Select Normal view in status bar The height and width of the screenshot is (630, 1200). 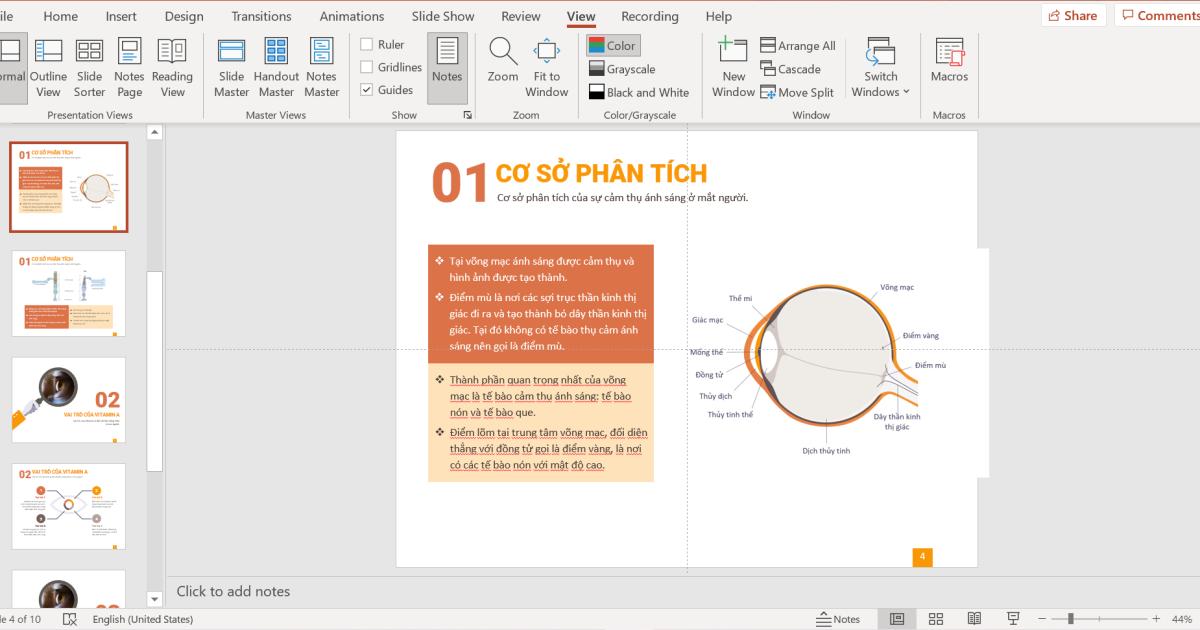pos(897,619)
